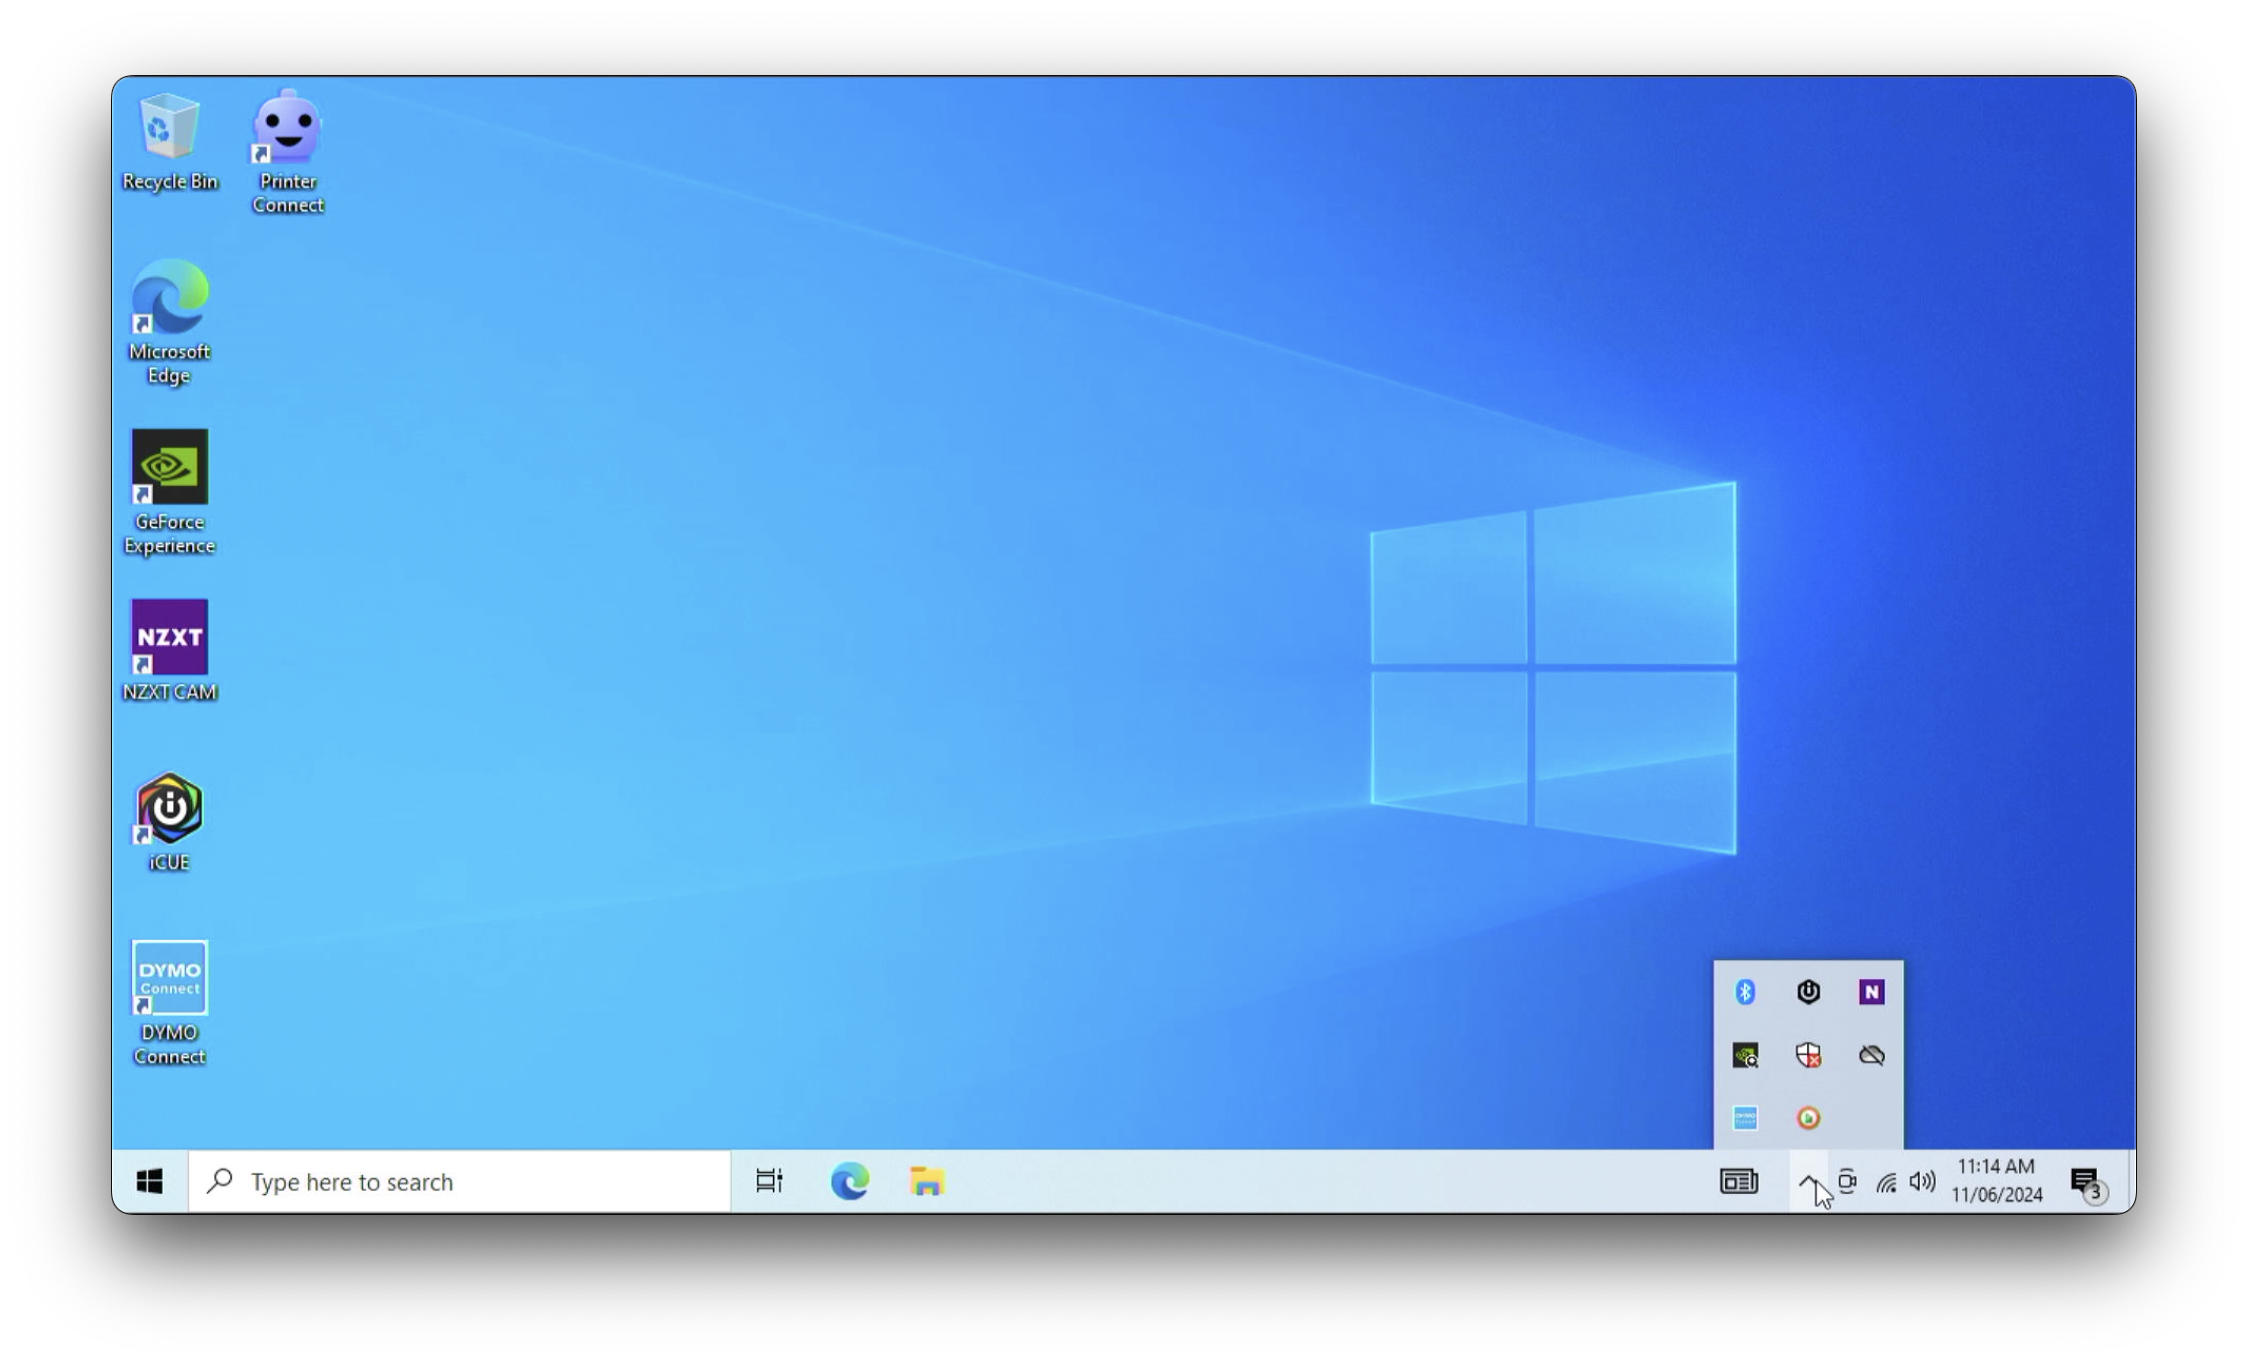This screenshot has width=2248, height=1362.
Task: Open the clock and date calendar
Action: pos(1996,1181)
